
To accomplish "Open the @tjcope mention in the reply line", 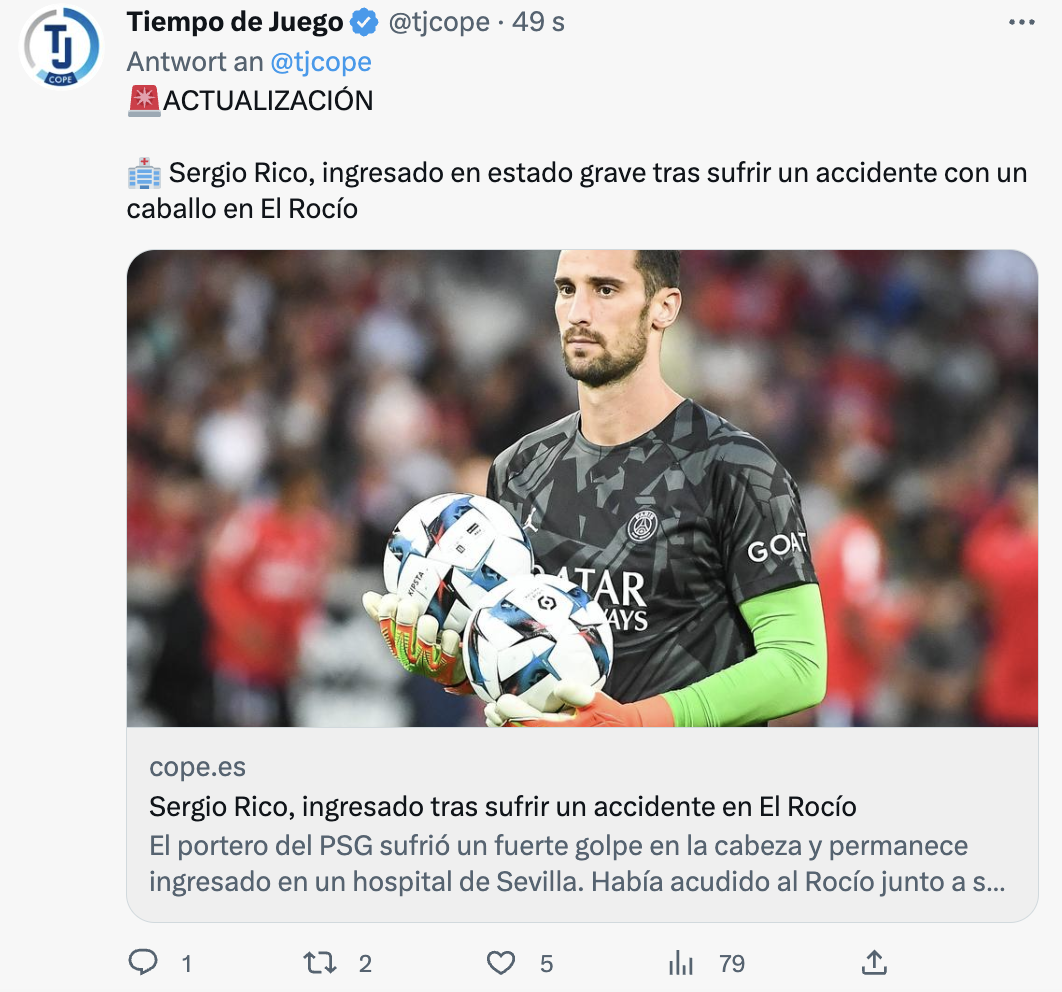I will 321,62.
